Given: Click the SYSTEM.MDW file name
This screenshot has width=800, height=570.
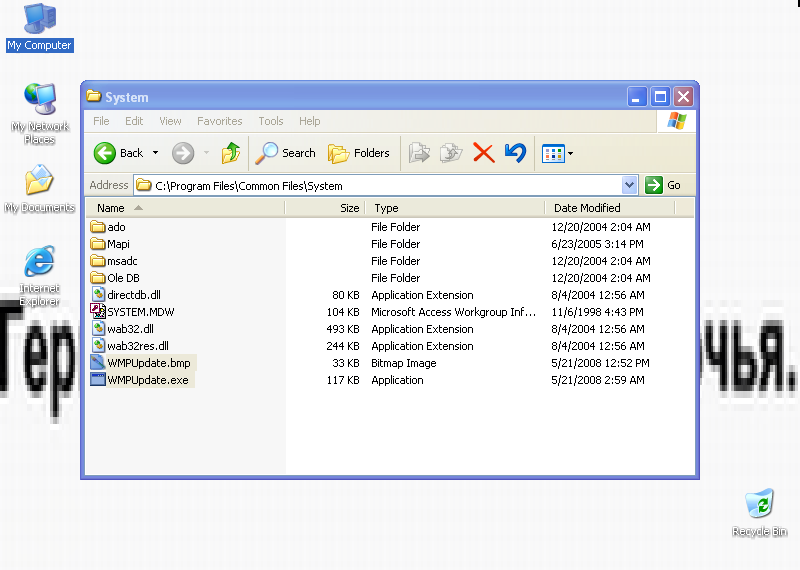Looking at the screenshot, I should coord(141,312).
